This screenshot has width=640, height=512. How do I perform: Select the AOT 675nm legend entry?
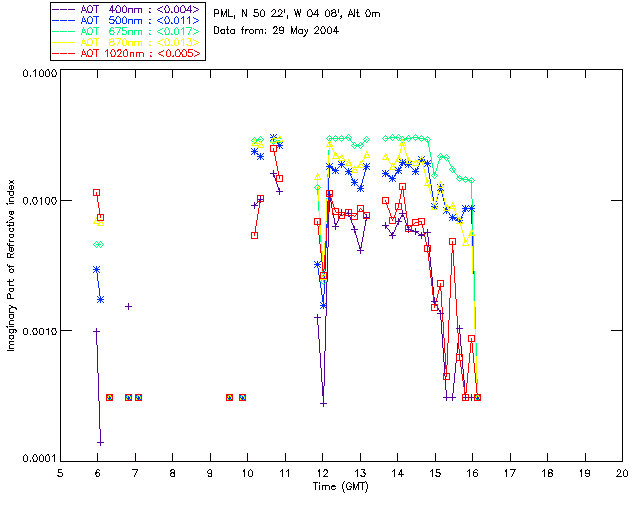point(128,31)
